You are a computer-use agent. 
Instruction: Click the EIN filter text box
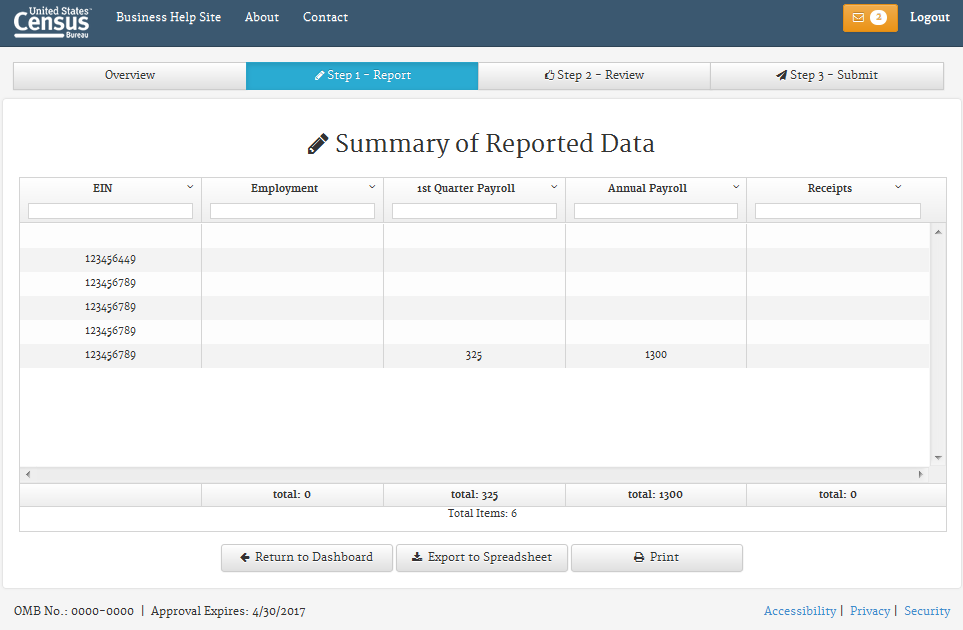110,211
